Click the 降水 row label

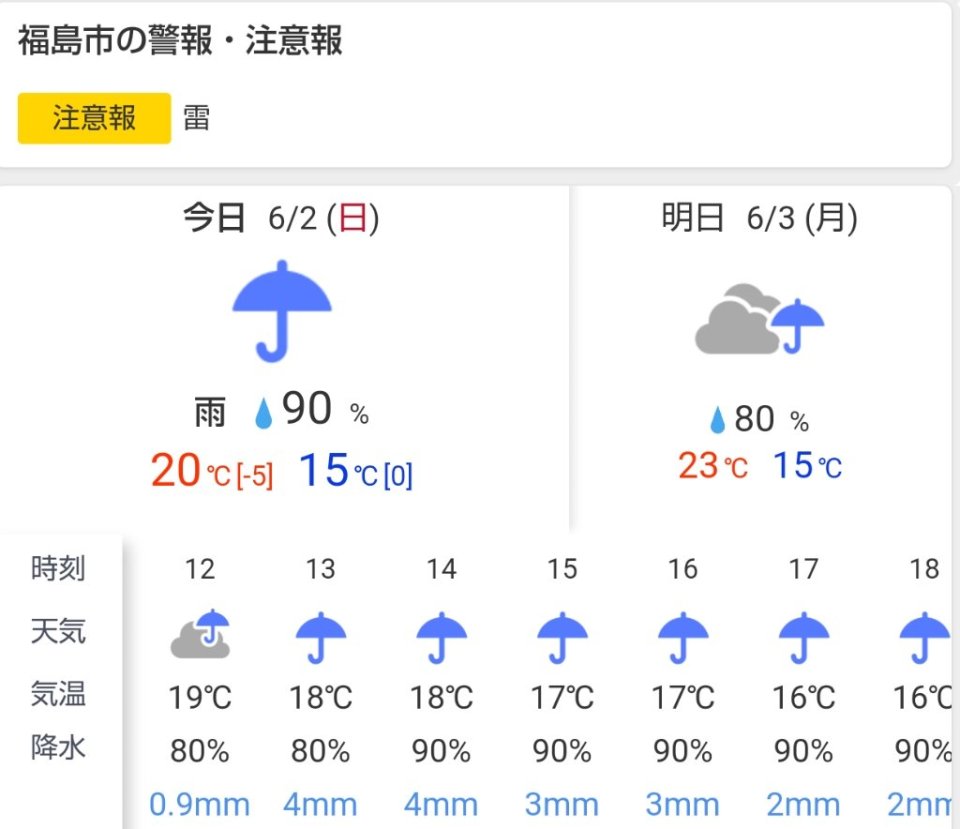58,746
